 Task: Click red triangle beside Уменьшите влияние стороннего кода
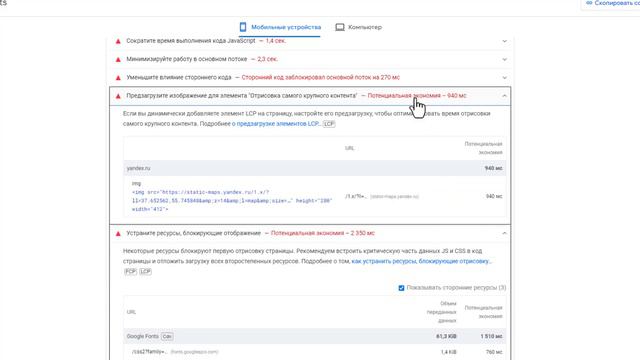click(118, 78)
